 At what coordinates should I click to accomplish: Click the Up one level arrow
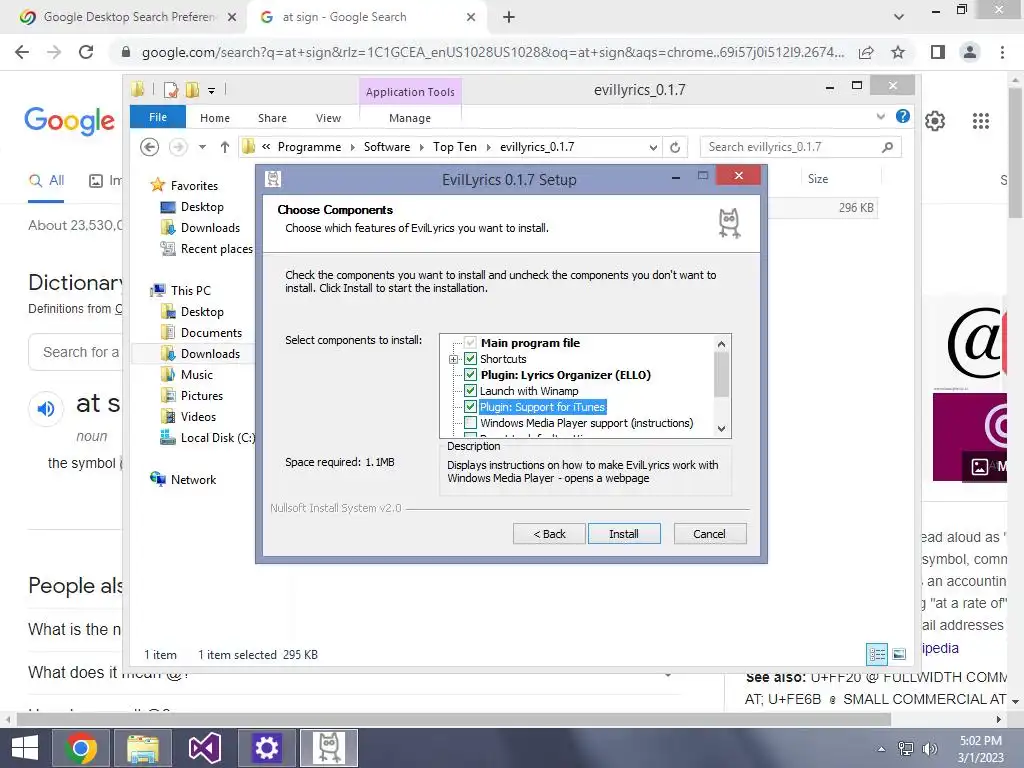click(x=225, y=147)
